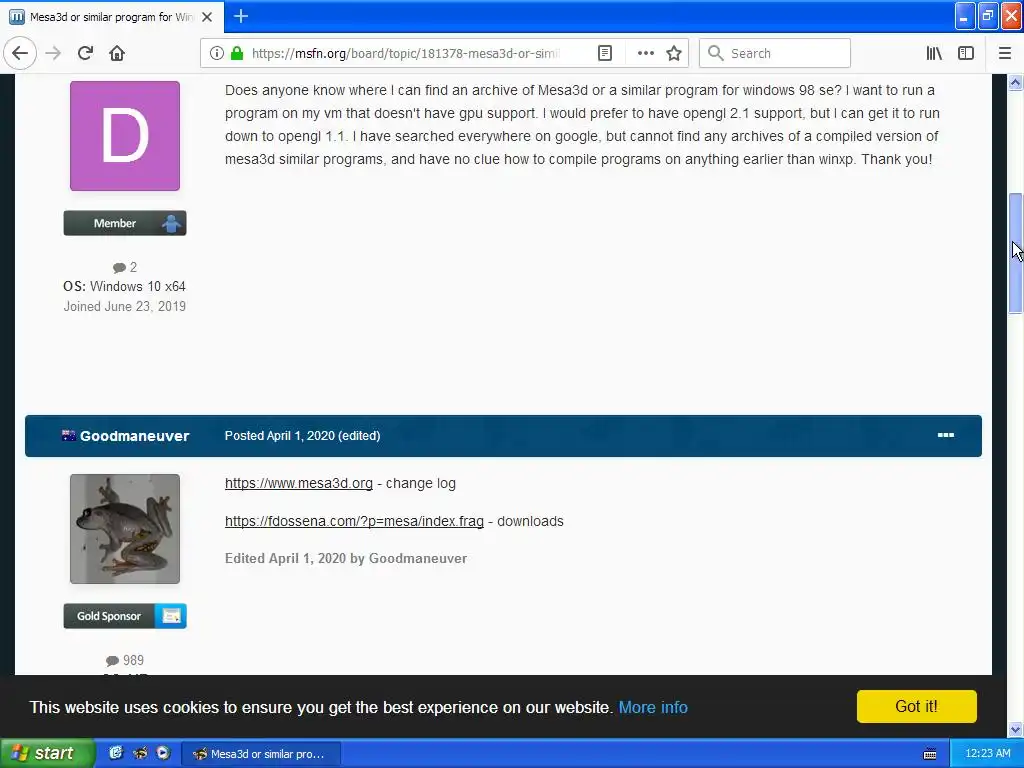The width and height of the screenshot is (1024, 768).
Task: Click OS: Windows 10 x64 text
Action: click(x=124, y=286)
